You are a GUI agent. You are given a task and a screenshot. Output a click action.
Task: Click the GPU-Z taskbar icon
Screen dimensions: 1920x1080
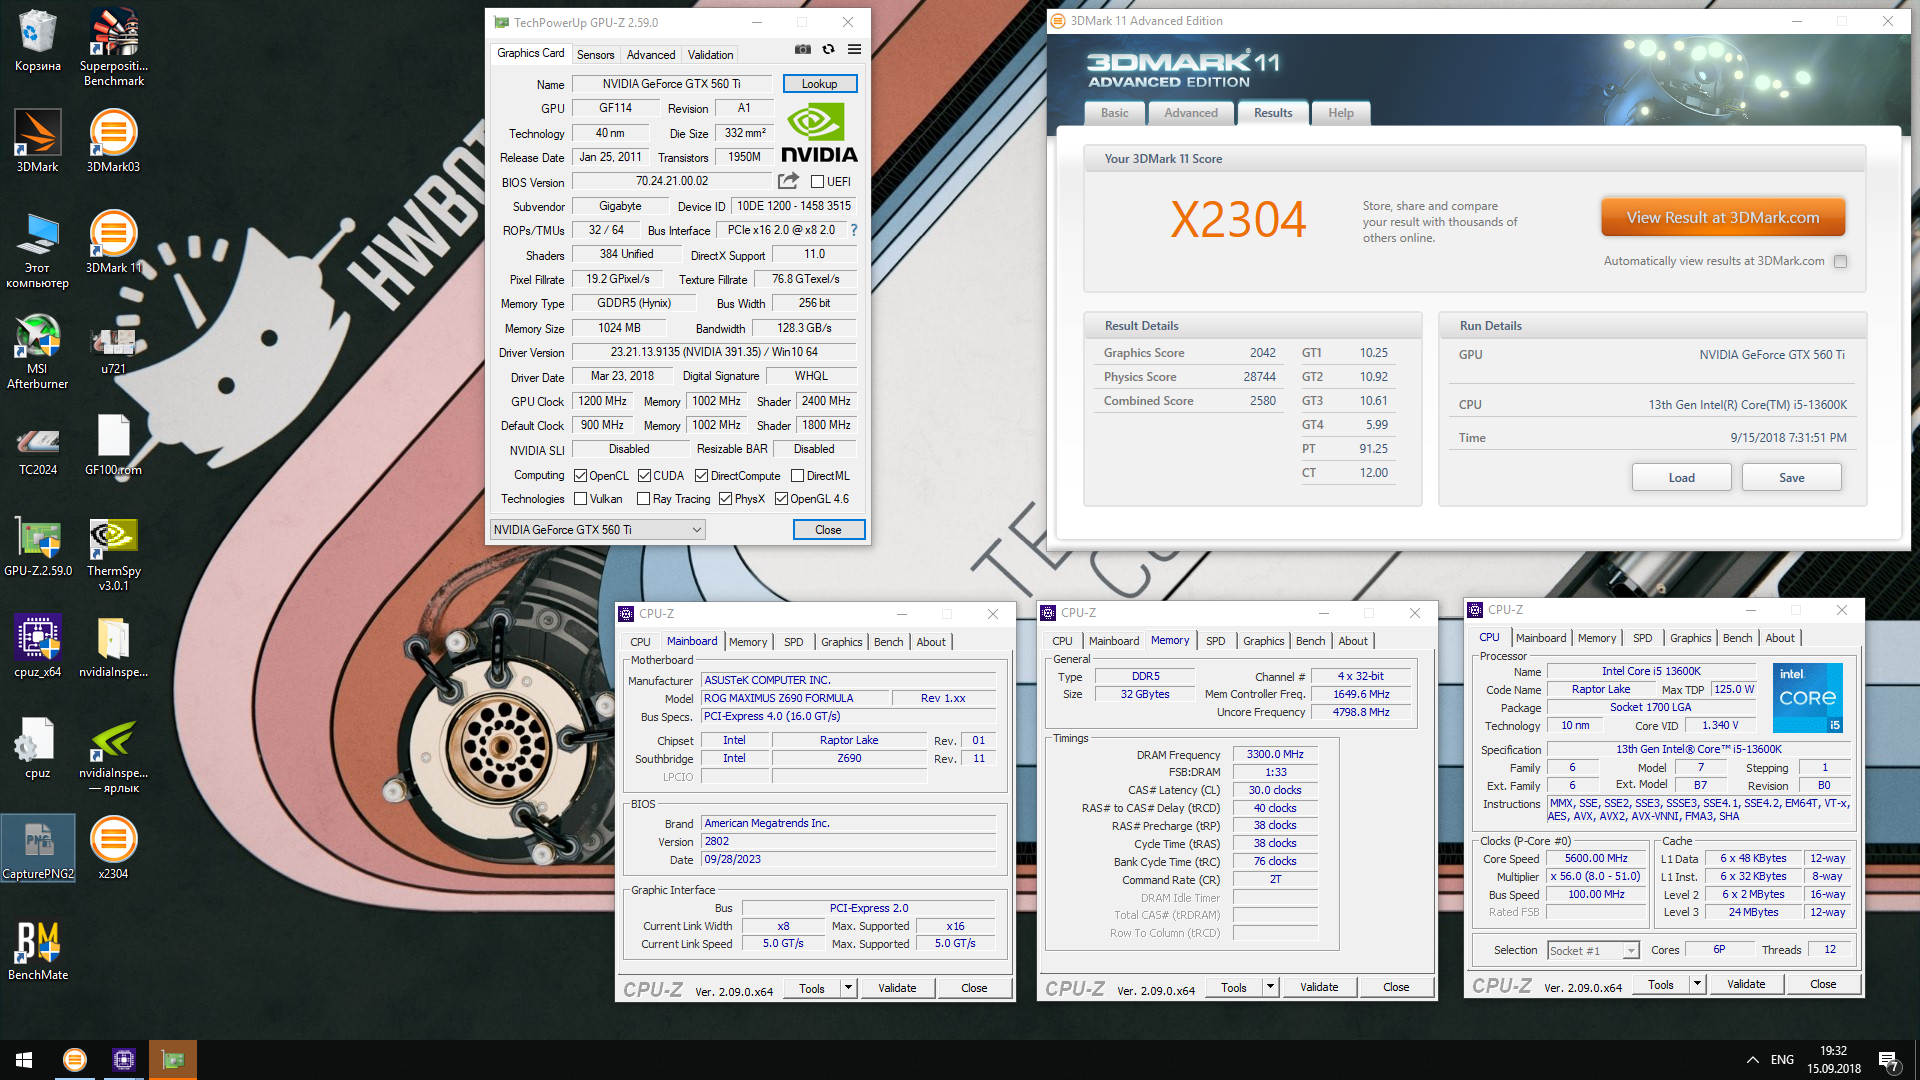173,1060
